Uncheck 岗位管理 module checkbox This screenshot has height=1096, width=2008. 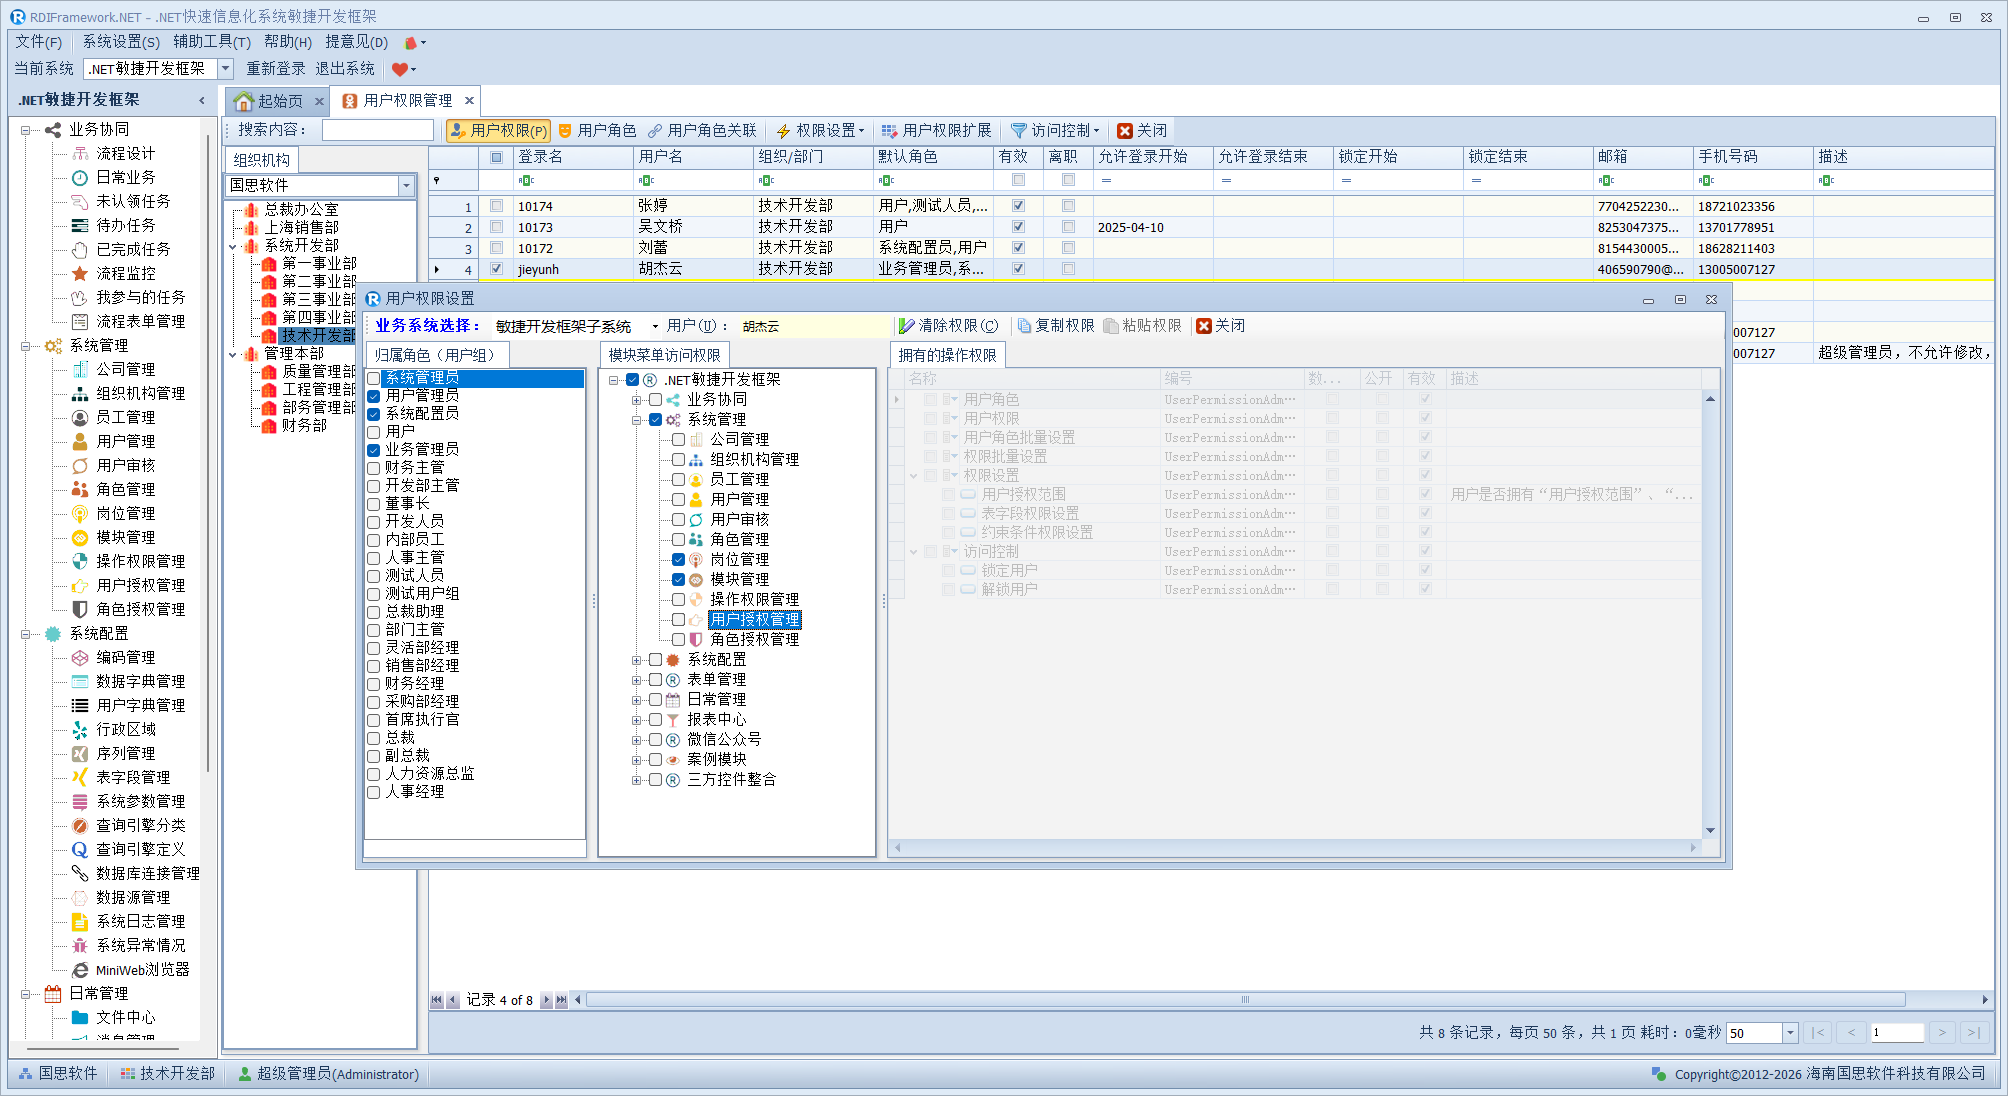click(678, 559)
